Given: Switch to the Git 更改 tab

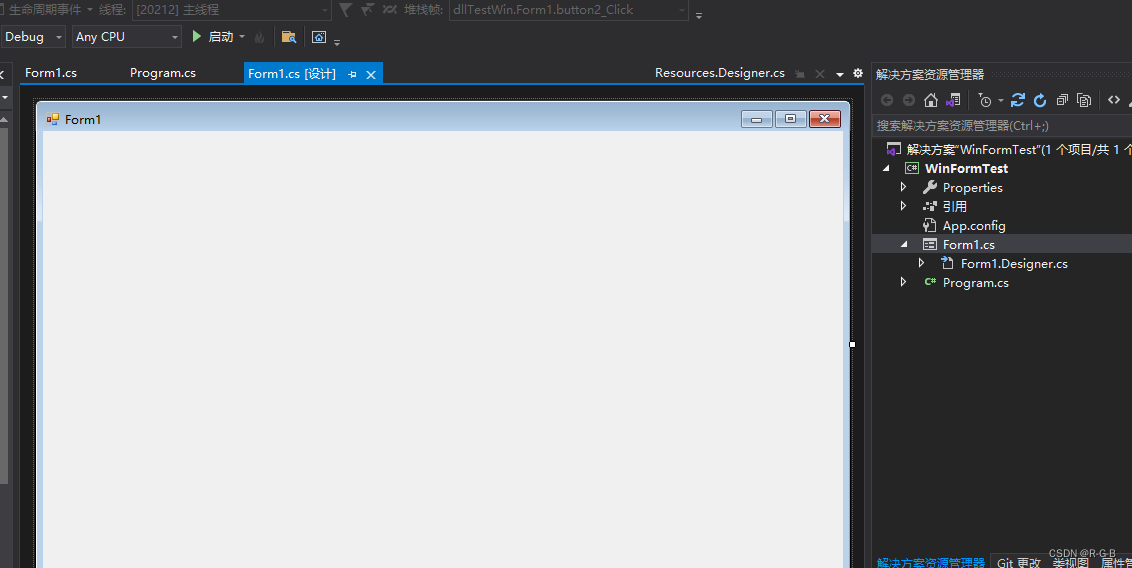Looking at the screenshot, I should (1019, 562).
